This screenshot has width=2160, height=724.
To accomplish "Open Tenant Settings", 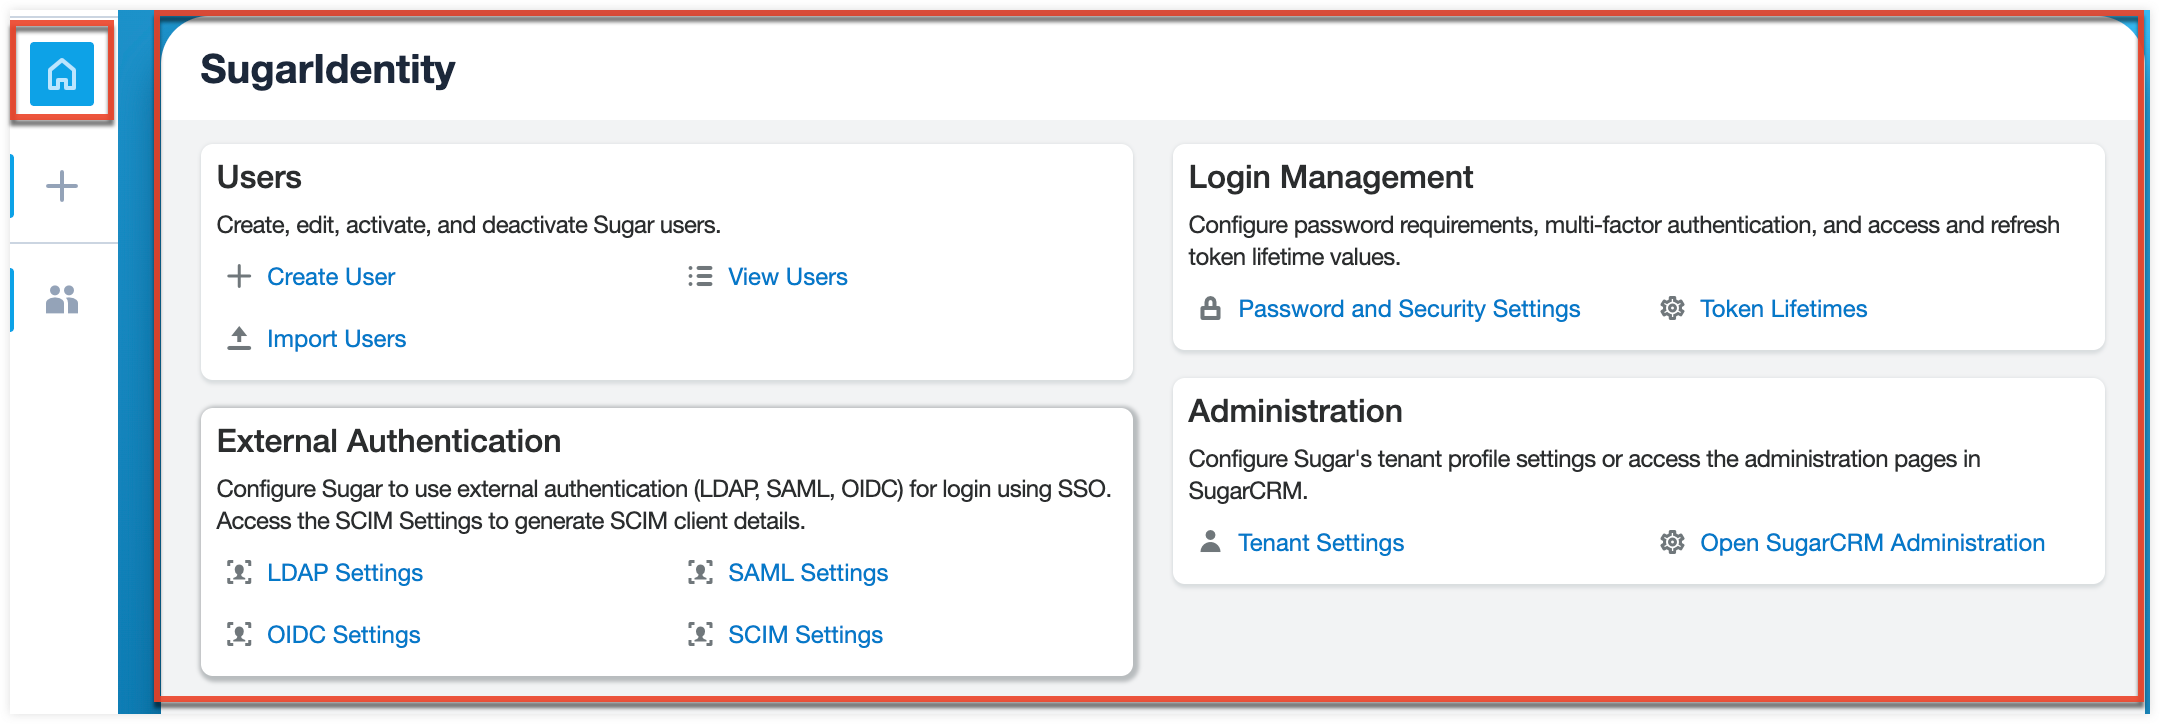I will pyautogui.click(x=1321, y=543).
